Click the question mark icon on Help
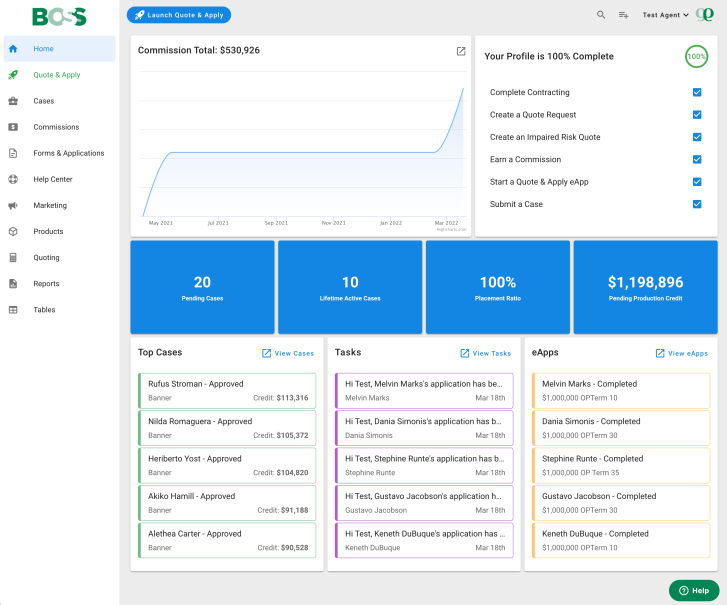This screenshot has height=605, width=727. click(683, 591)
